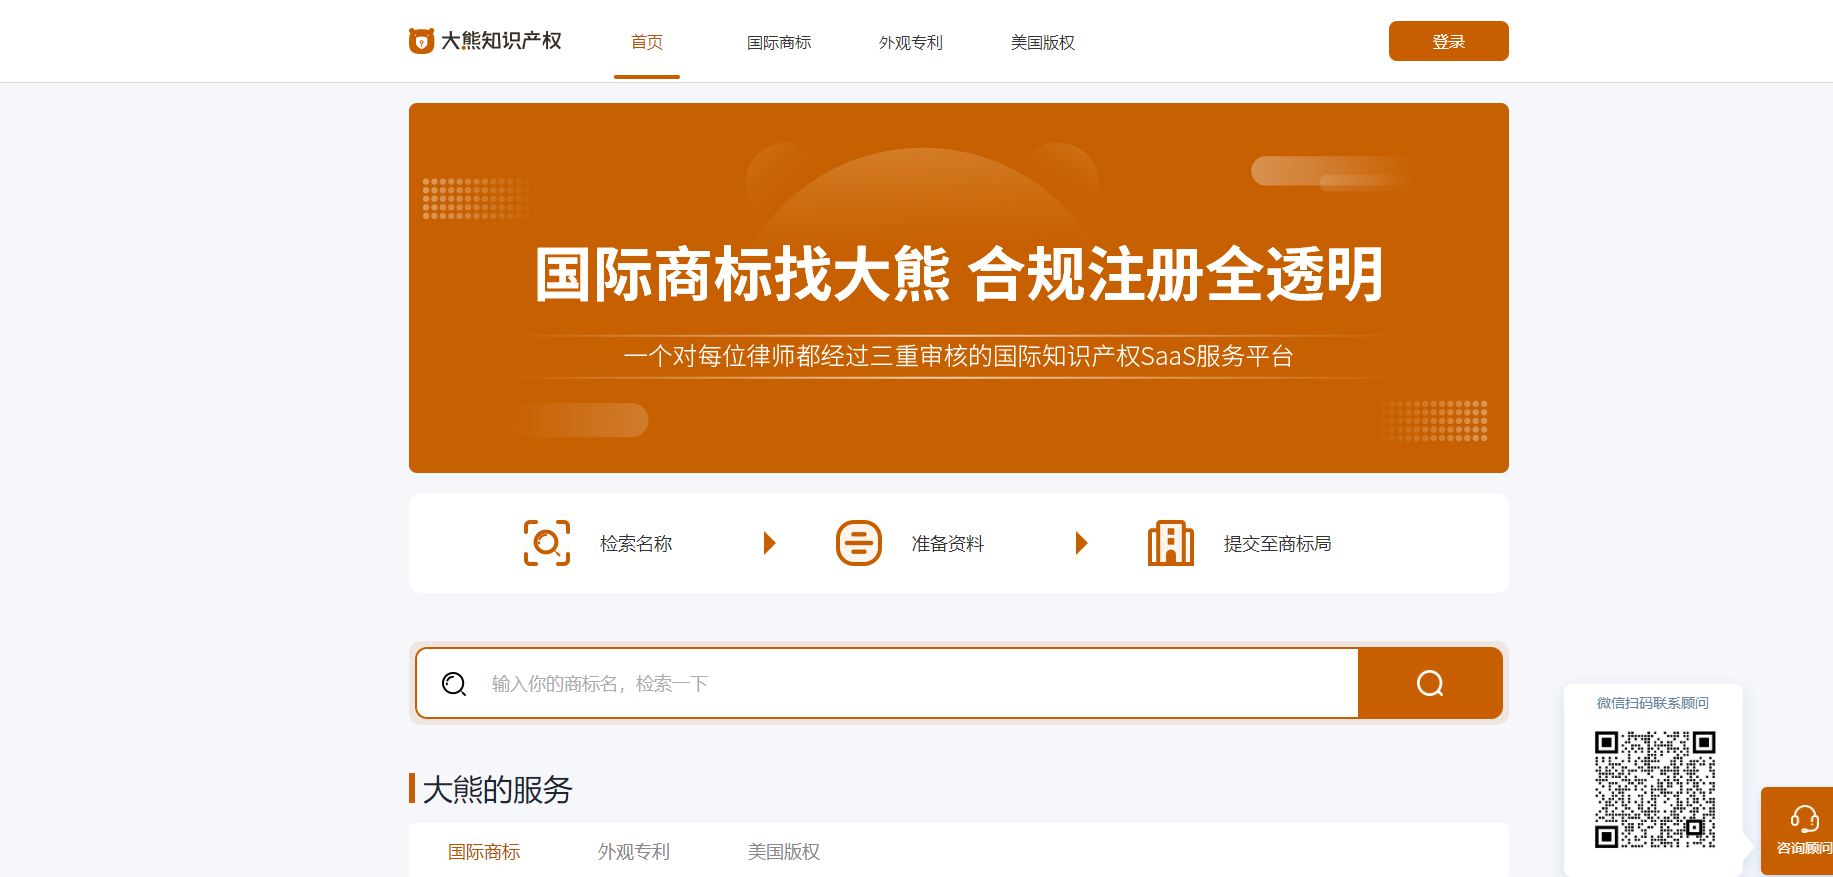1833x877 pixels.
Task: Click the WeChat QR code image
Action: pyautogui.click(x=1655, y=789)
